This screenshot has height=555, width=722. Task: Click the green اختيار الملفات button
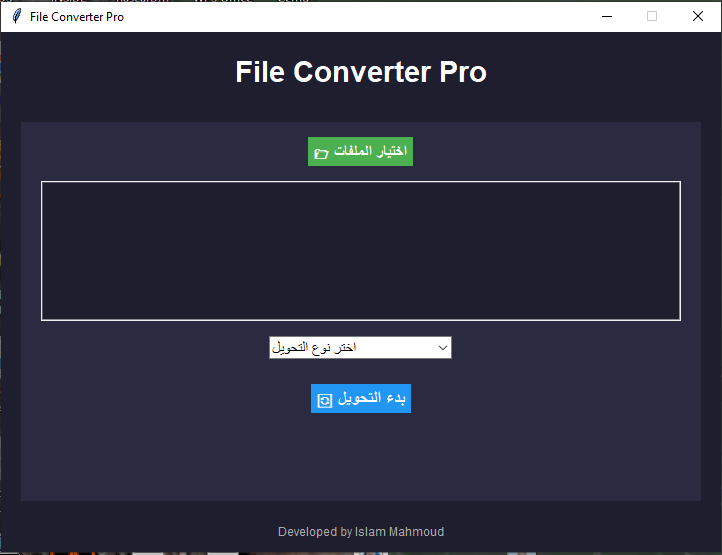(360, 152)
